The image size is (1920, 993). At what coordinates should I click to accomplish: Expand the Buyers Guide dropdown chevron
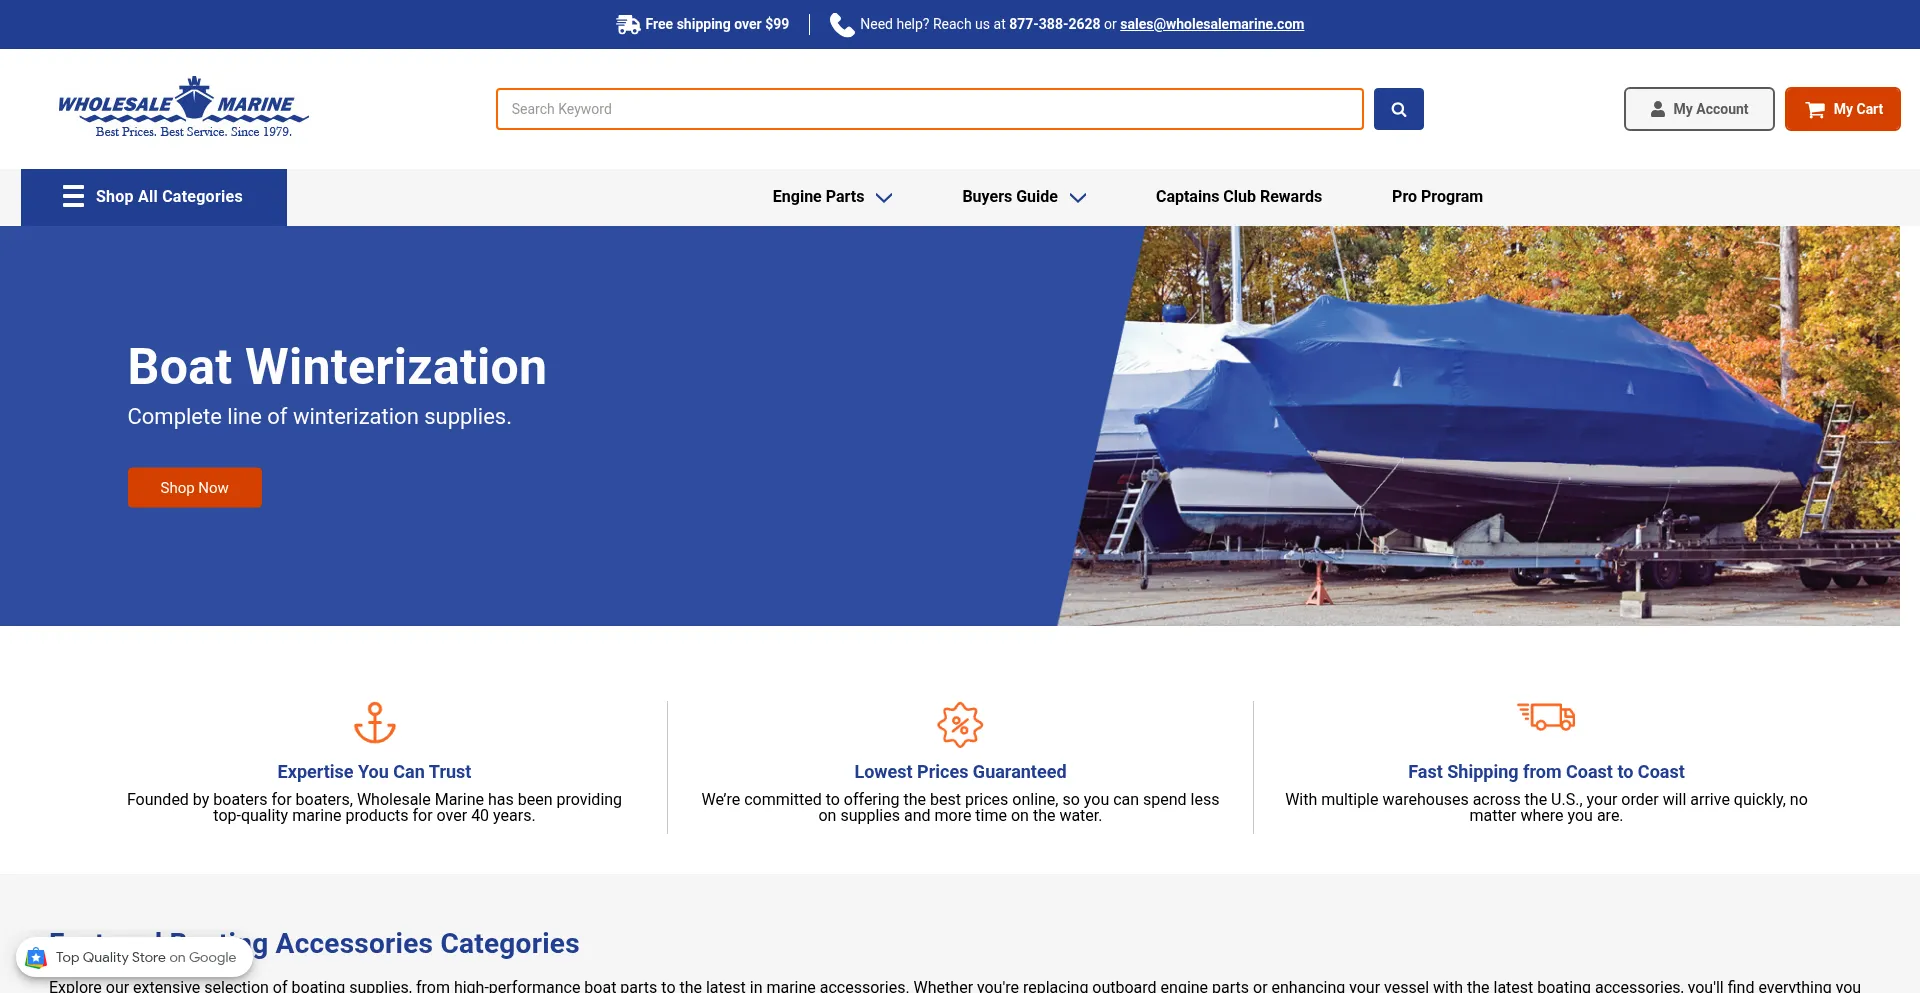coord(1078,198)
